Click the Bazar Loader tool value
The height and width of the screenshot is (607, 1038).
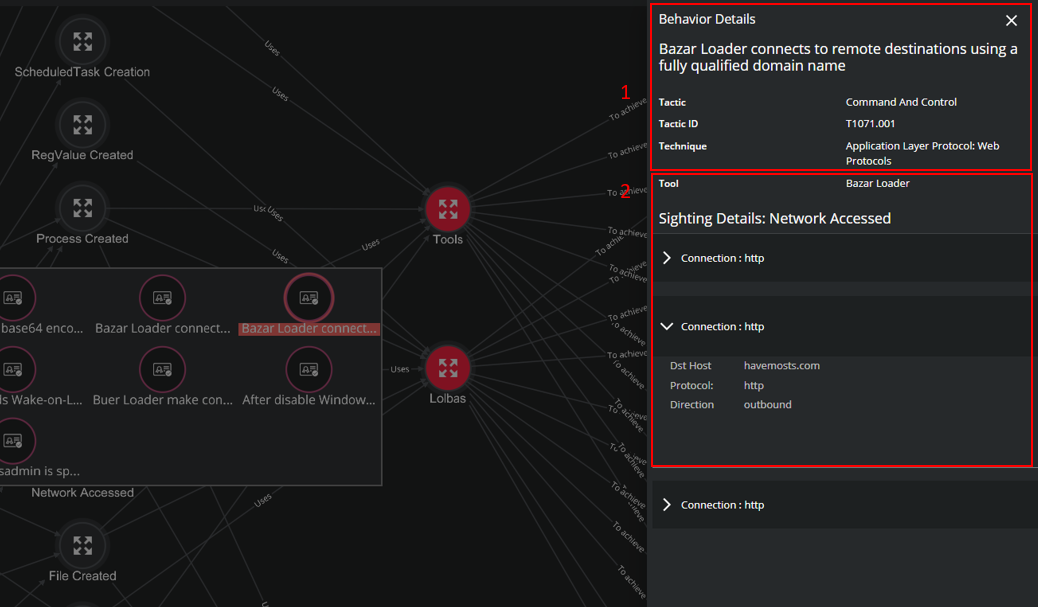click(877, 183)
